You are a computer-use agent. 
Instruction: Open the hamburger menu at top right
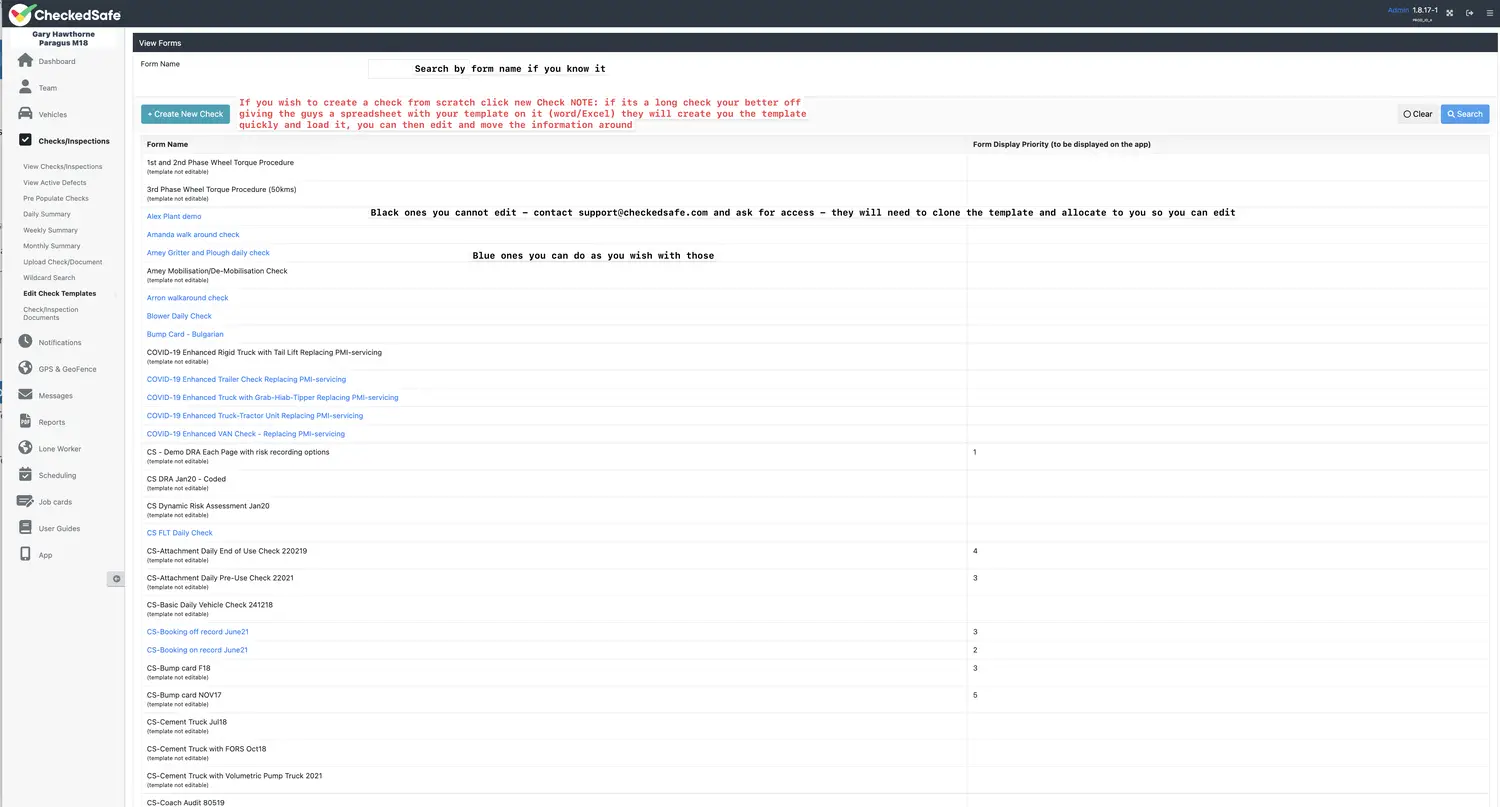1489,12
